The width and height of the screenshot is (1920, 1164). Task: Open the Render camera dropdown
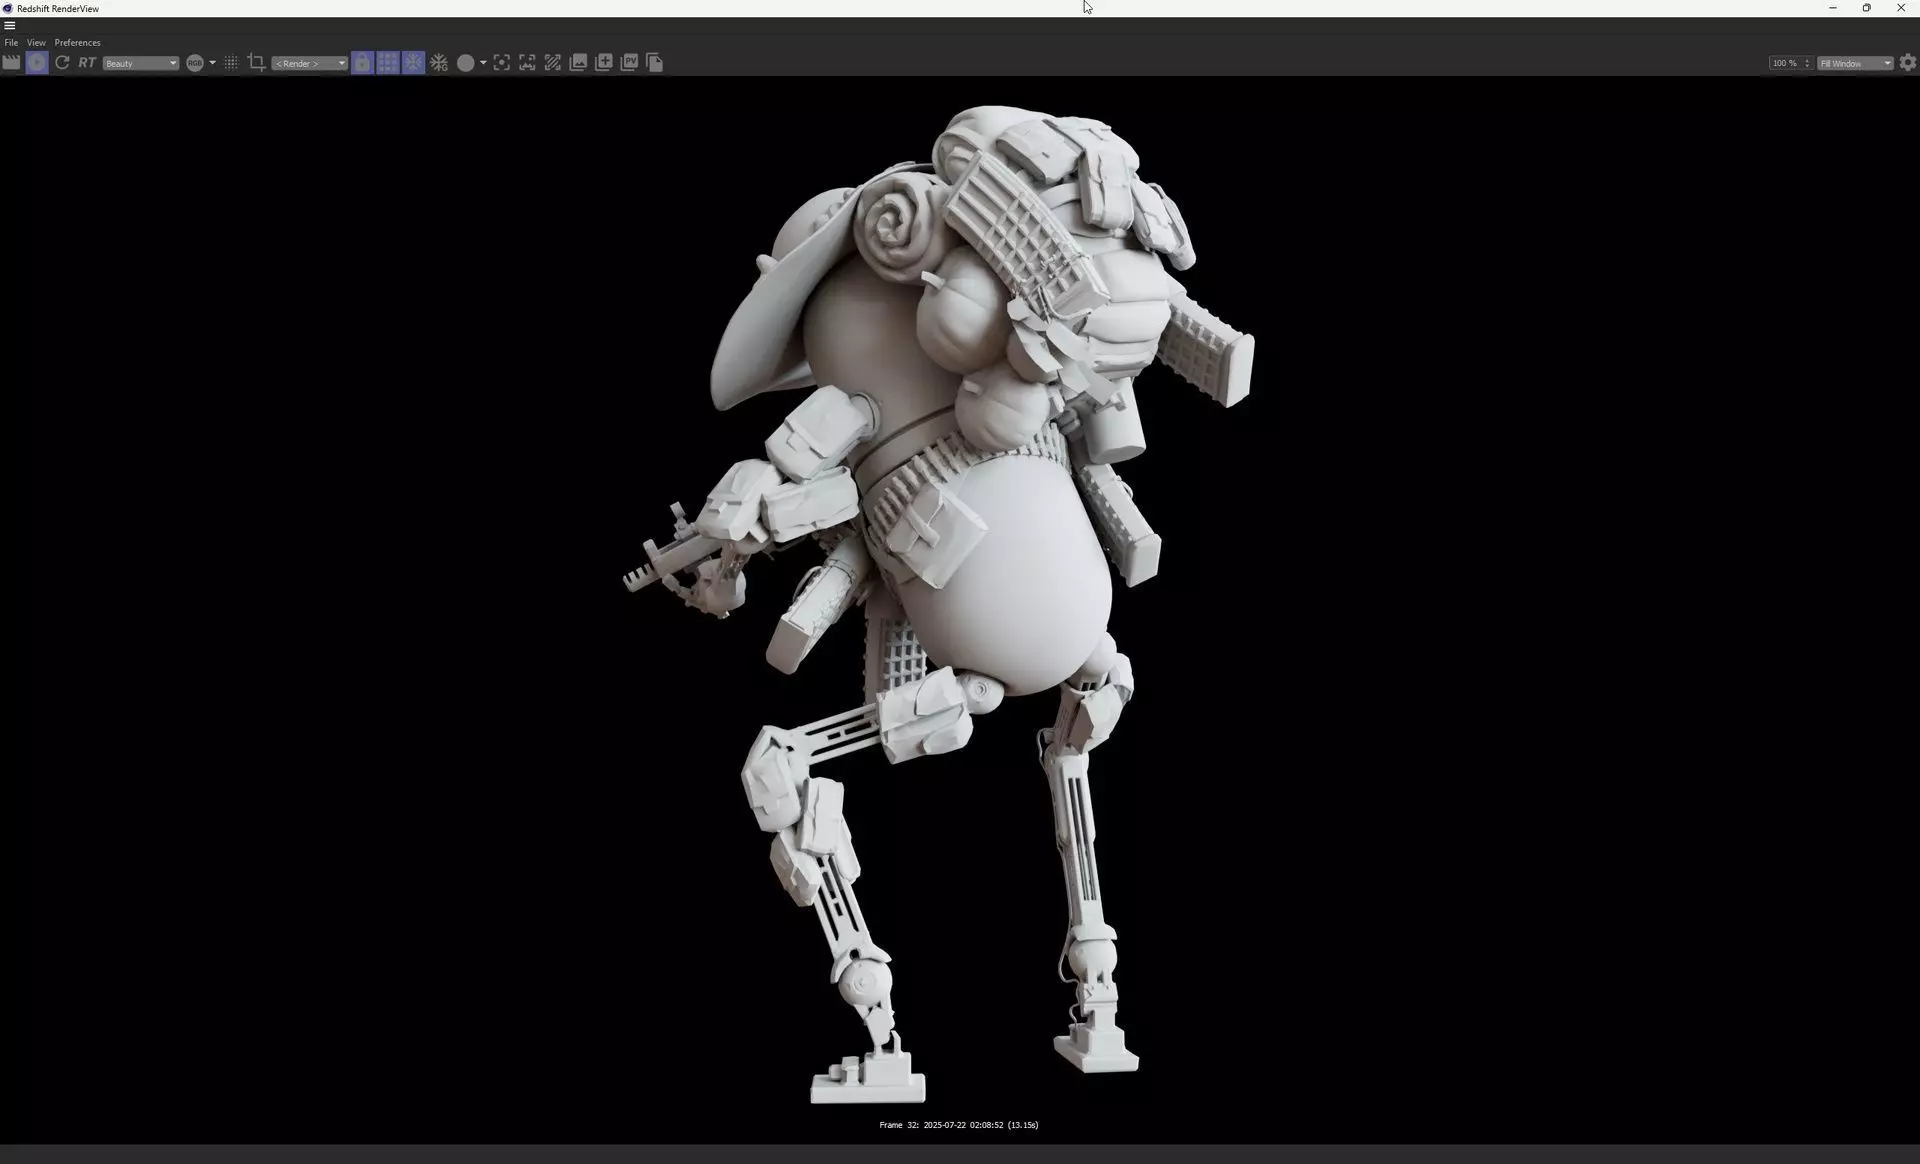click(x=309, y=63)
